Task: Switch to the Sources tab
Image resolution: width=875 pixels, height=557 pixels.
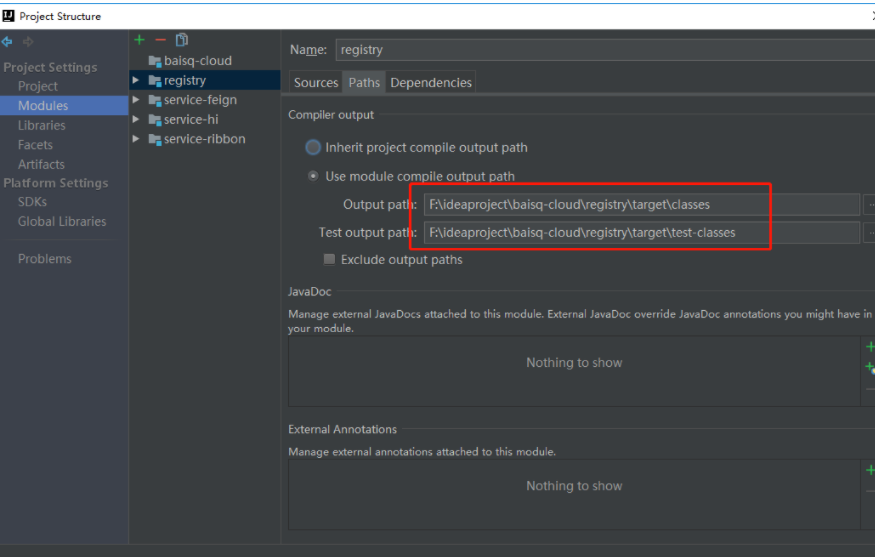Action: pyautogui.click(x=316, y=83)
